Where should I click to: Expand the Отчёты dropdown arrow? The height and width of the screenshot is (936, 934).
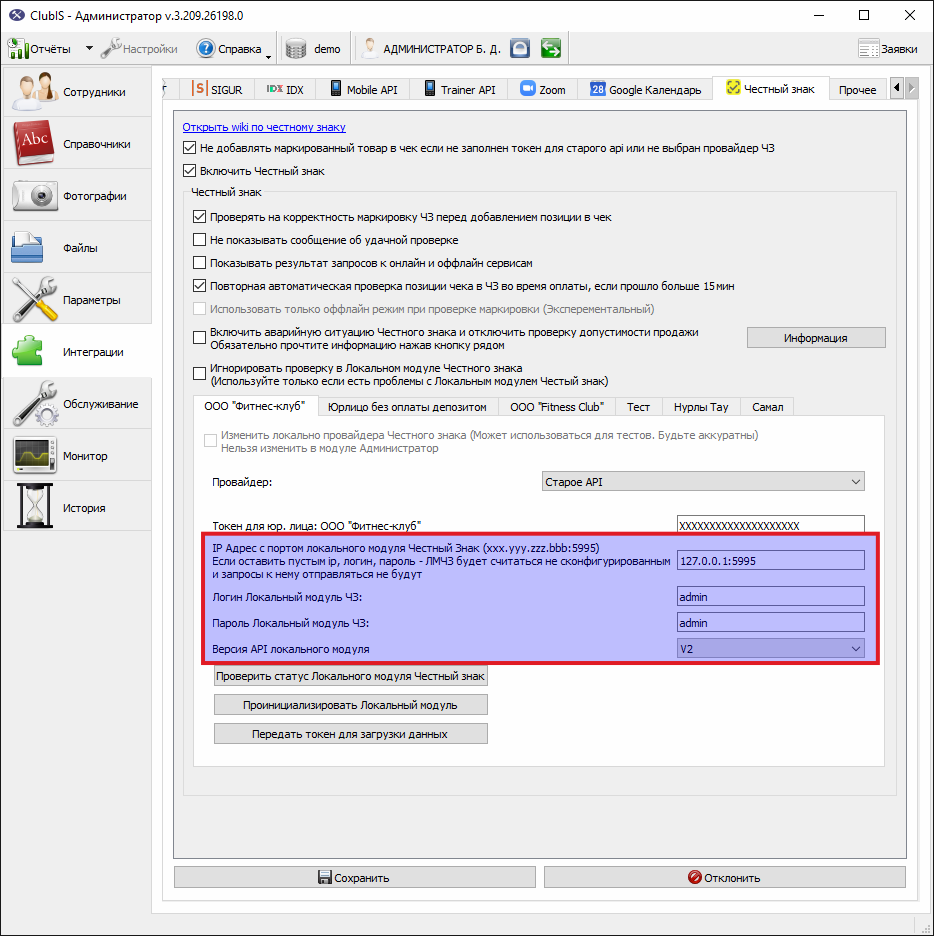pyautogui.click(x=89, y=48)
